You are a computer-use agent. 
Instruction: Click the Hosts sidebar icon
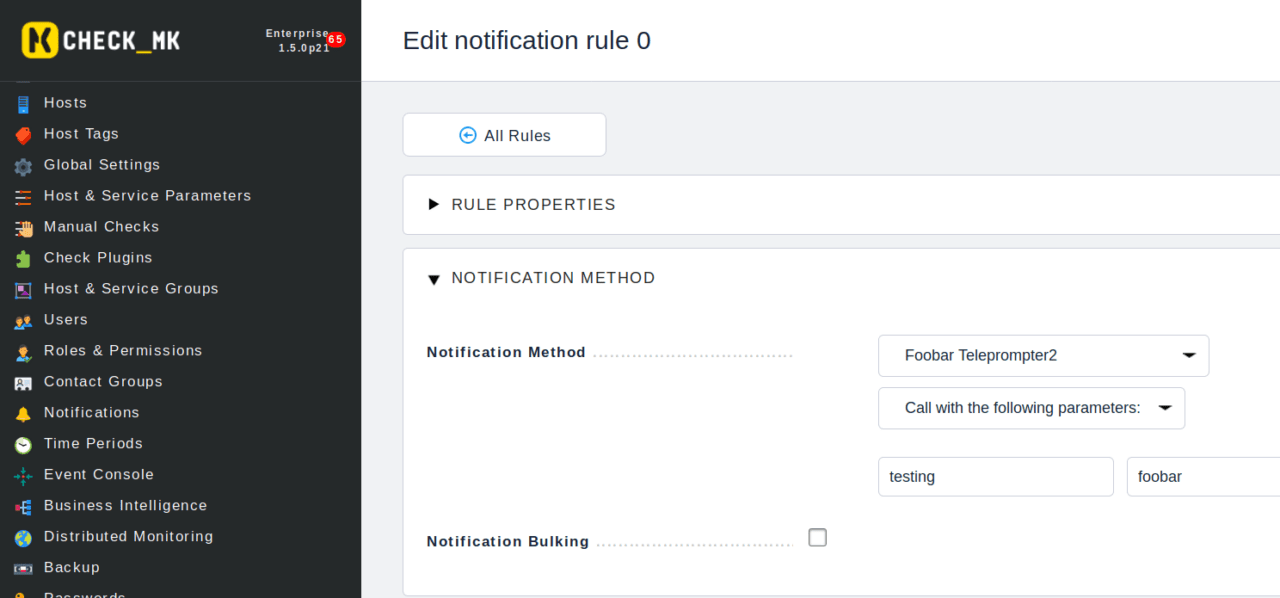click(x=22, y=103)
